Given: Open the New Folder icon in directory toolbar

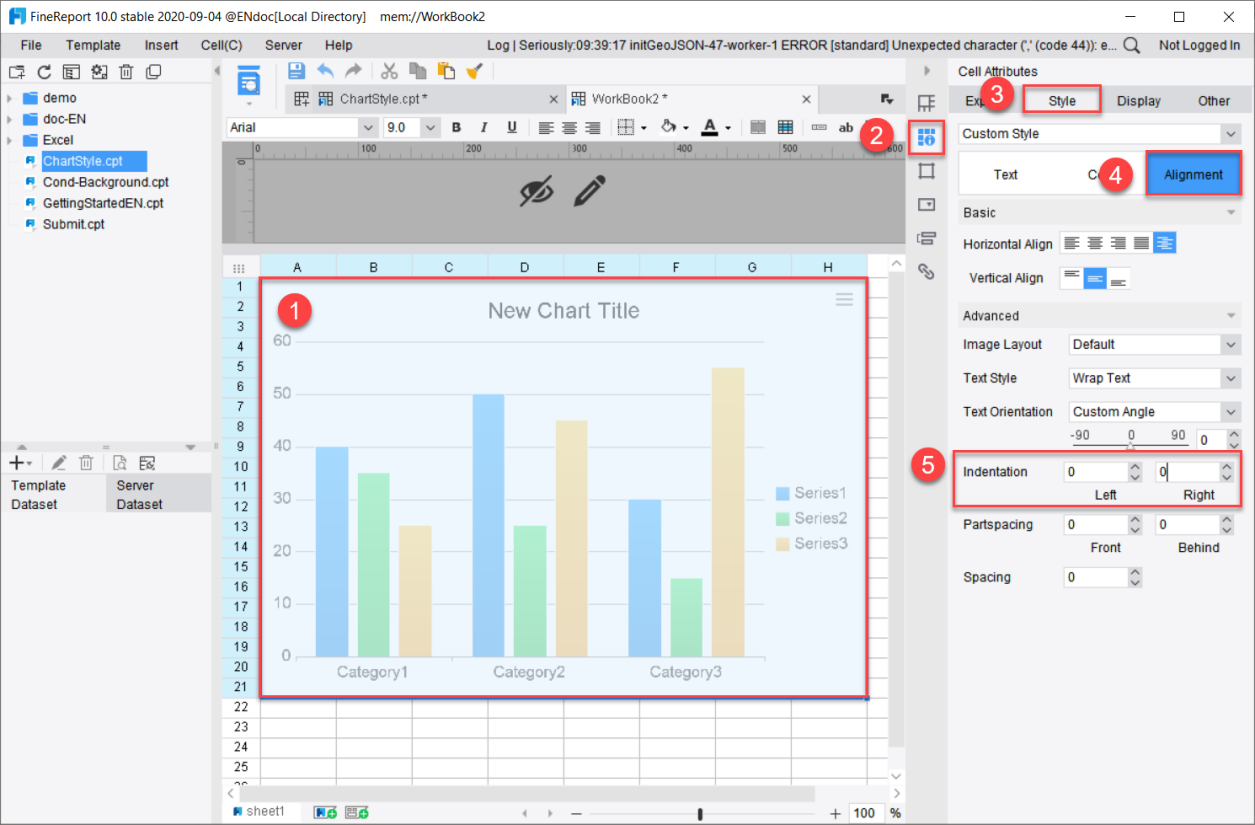Looking at the screenshot, I should [14, 71].
